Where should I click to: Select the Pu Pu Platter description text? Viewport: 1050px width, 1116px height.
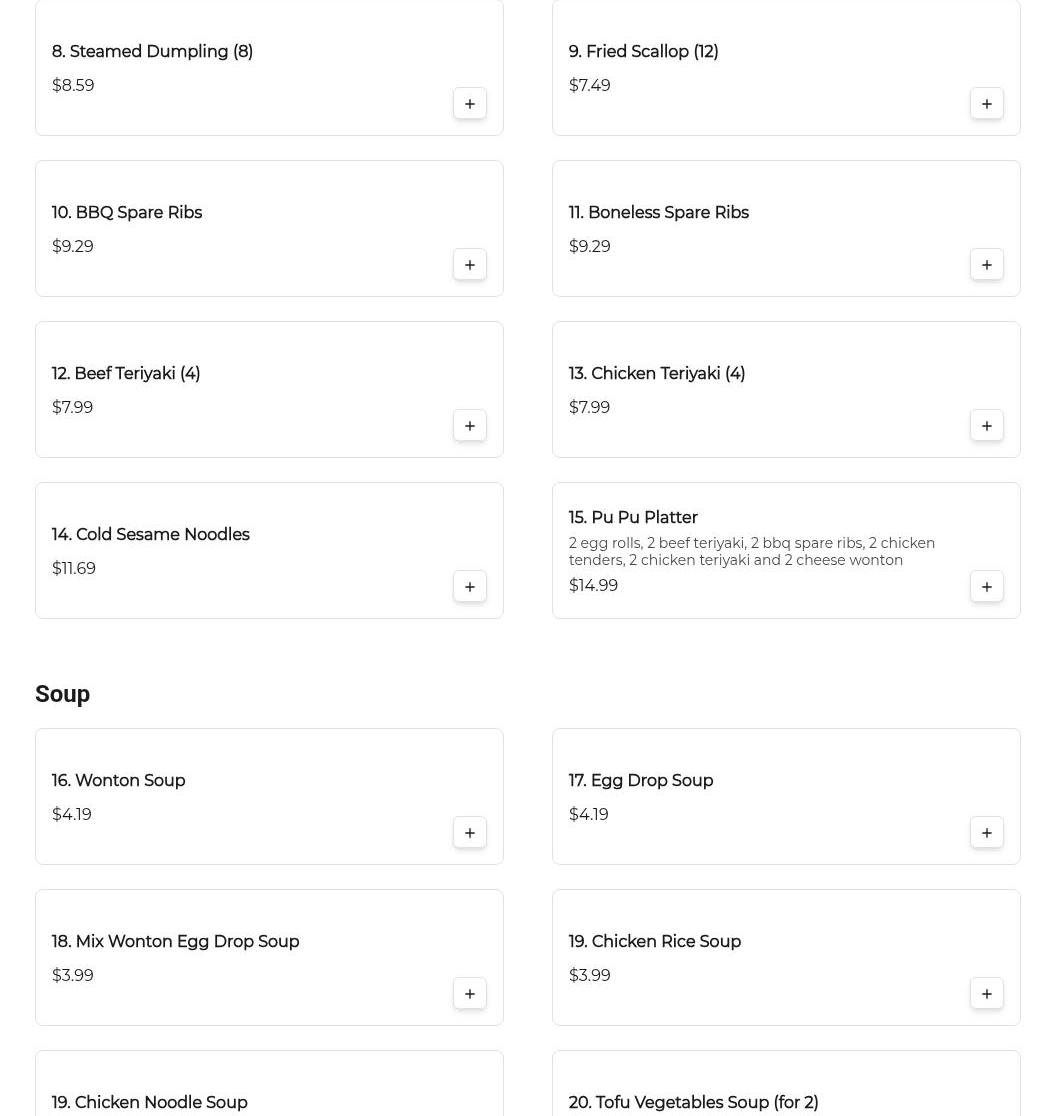pos(752,552)
